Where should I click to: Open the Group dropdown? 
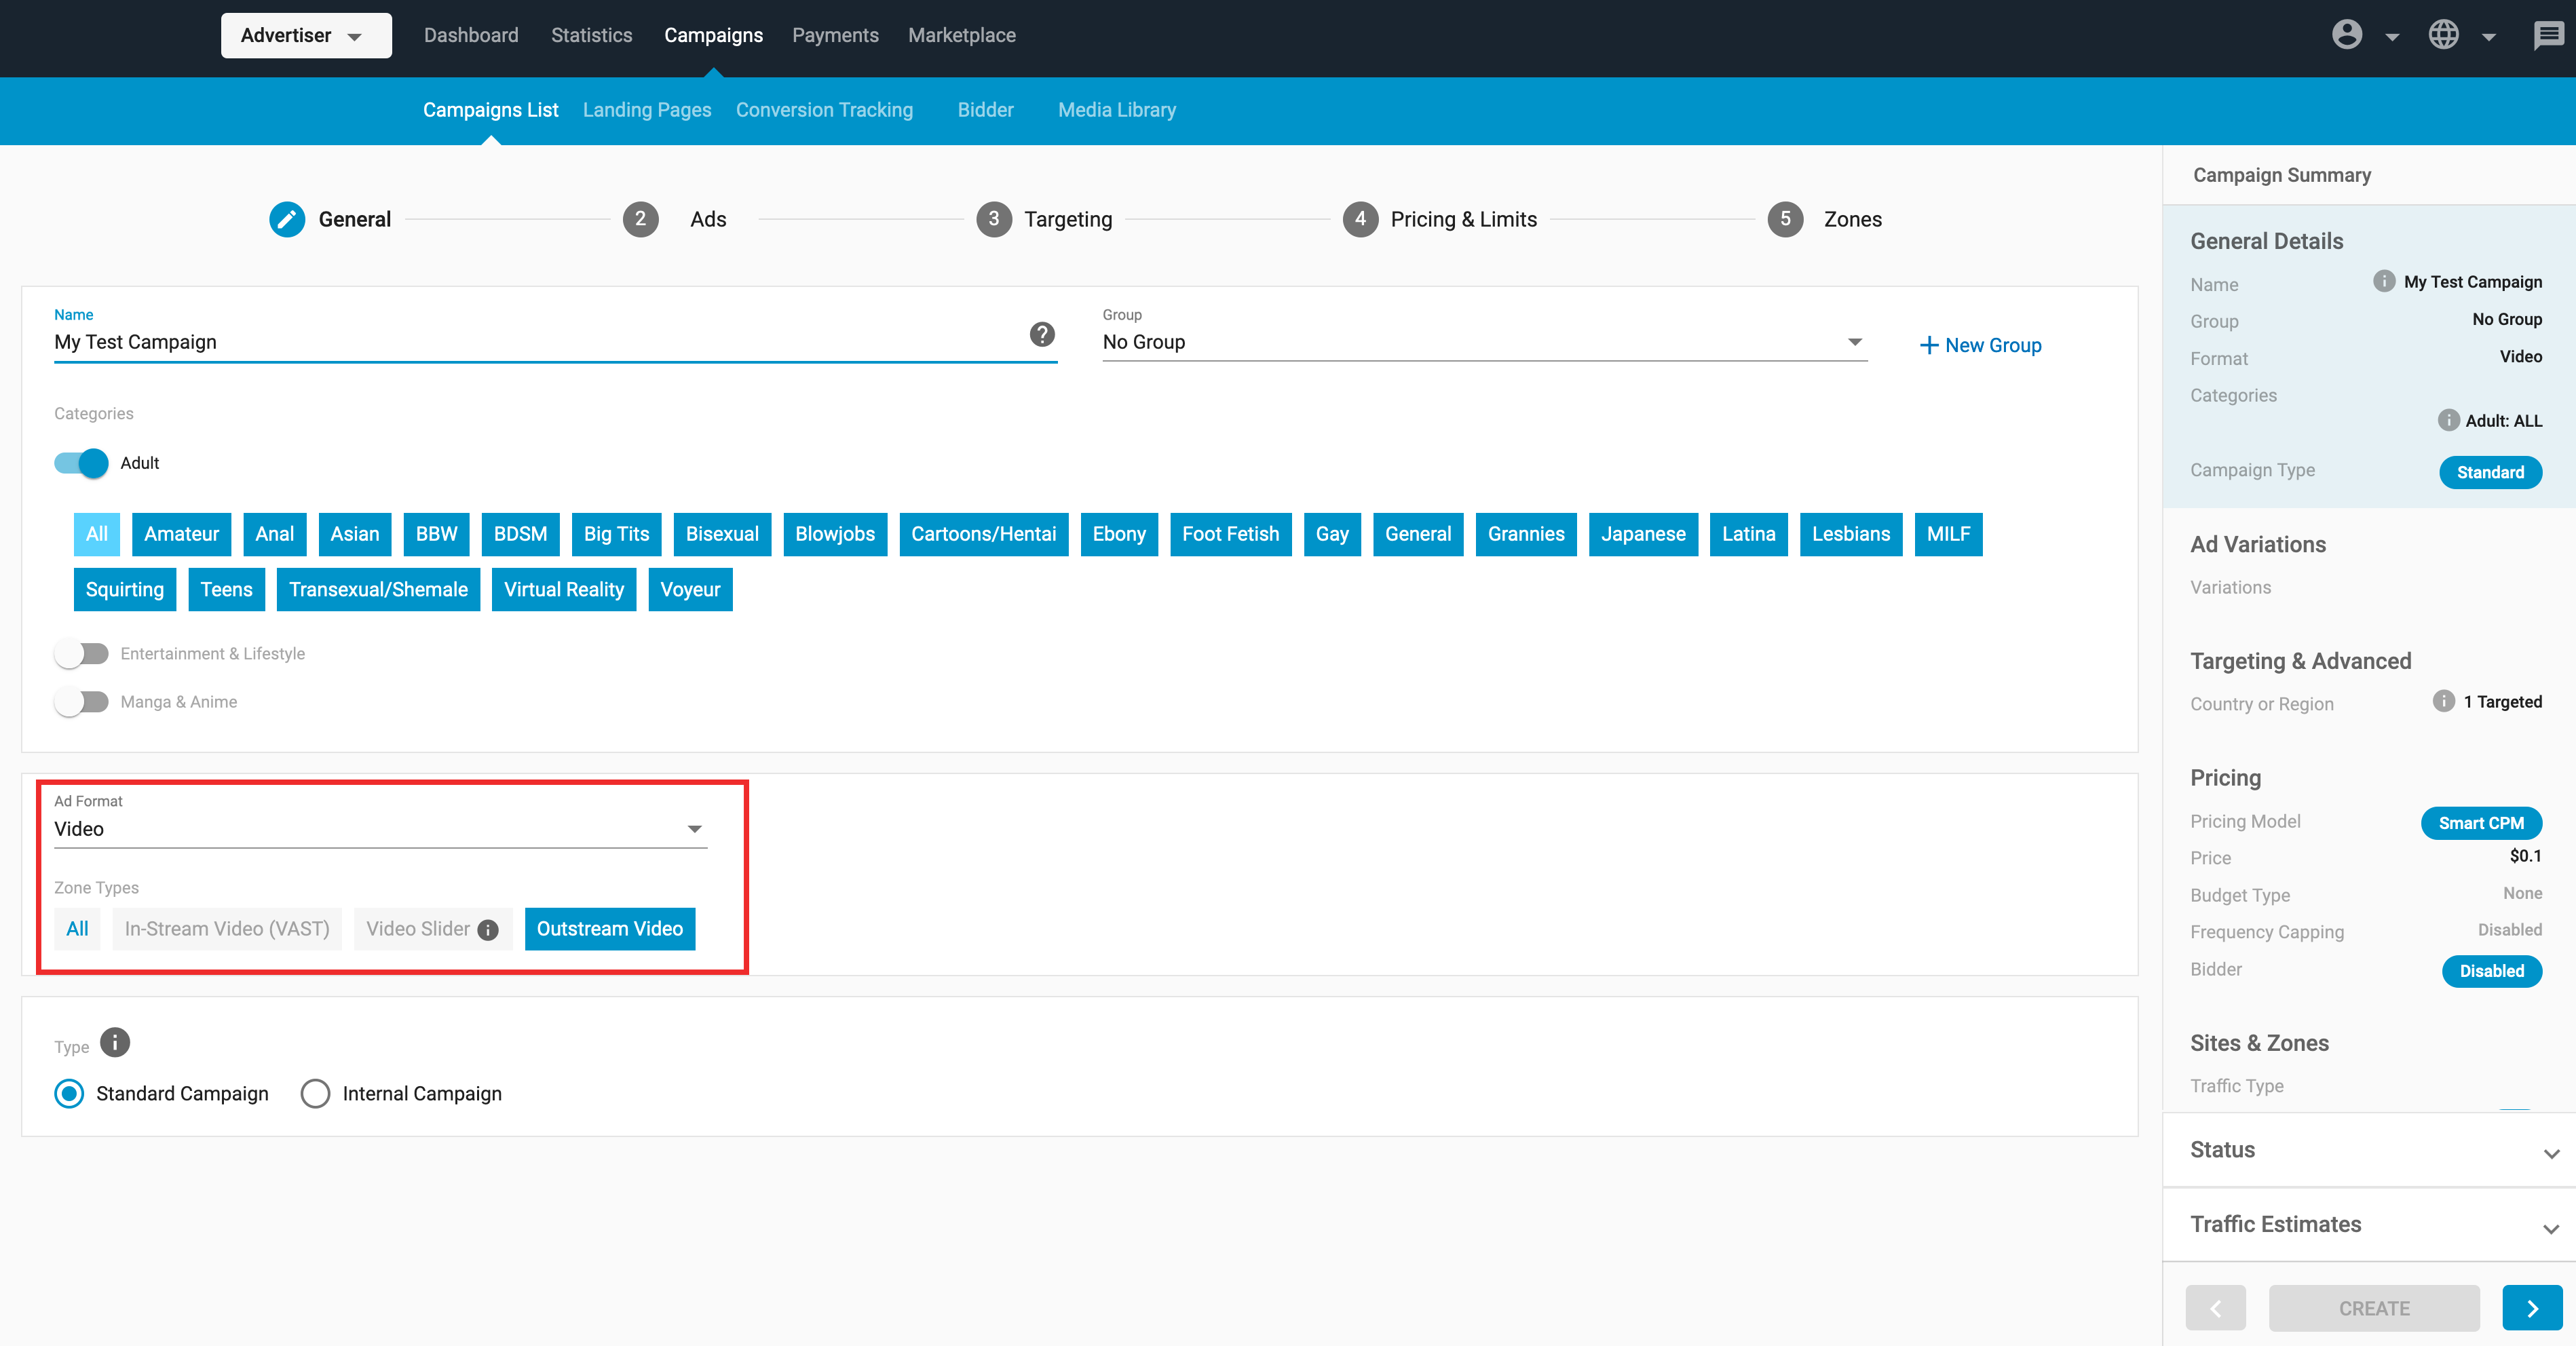pos(1484,342)
